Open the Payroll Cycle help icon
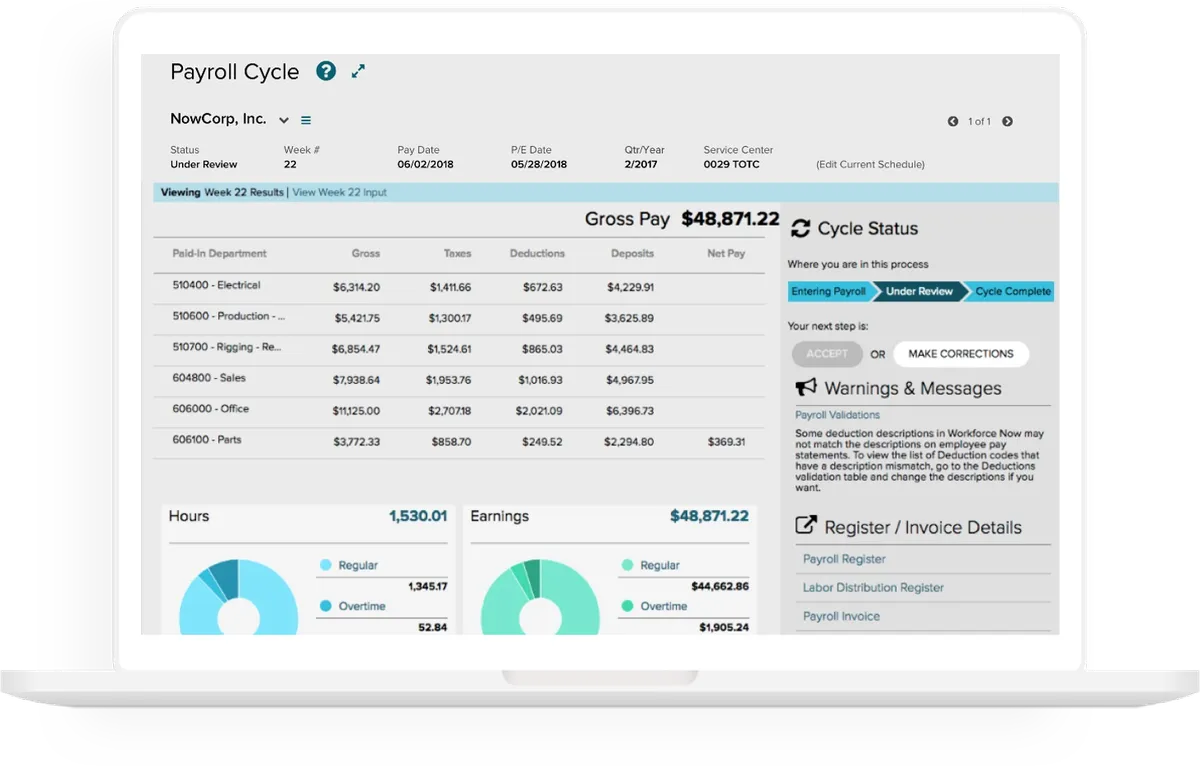This screenshot has width=1200, height=766. 326,71
